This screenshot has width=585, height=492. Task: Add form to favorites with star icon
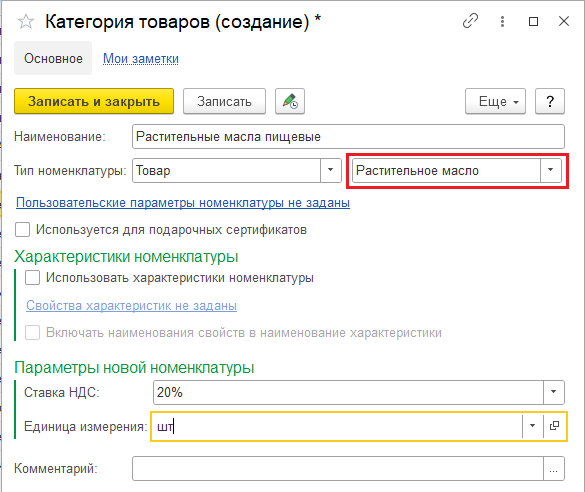point(26,22)
